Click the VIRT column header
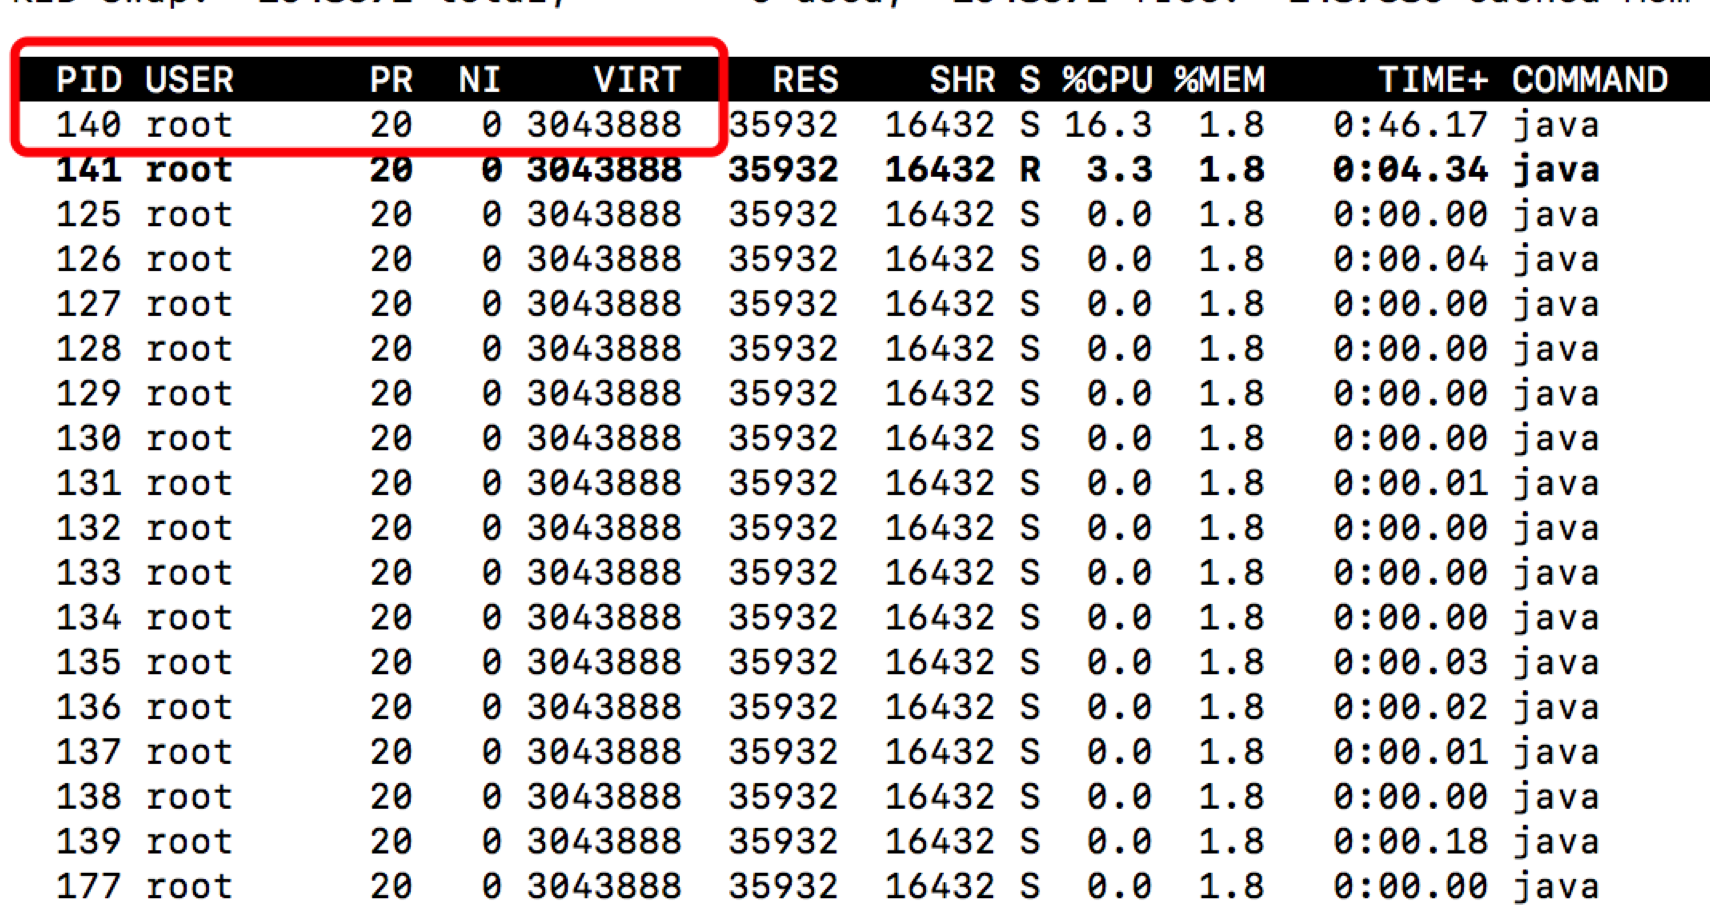 637,80
